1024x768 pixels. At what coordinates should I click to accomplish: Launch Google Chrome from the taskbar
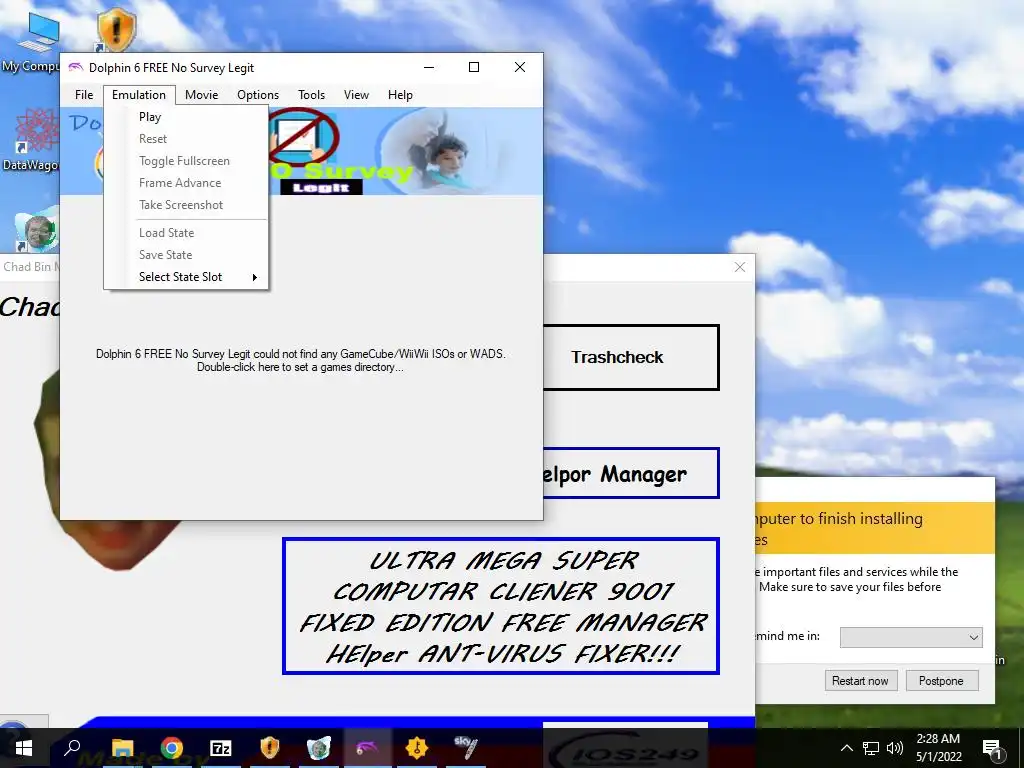[x=172, y=748]
